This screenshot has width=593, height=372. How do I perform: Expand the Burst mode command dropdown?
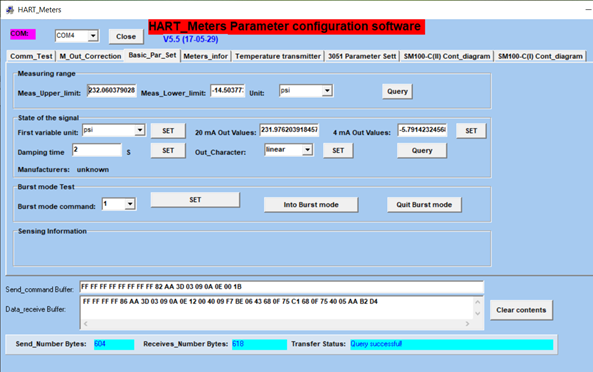tap(130, 204)
